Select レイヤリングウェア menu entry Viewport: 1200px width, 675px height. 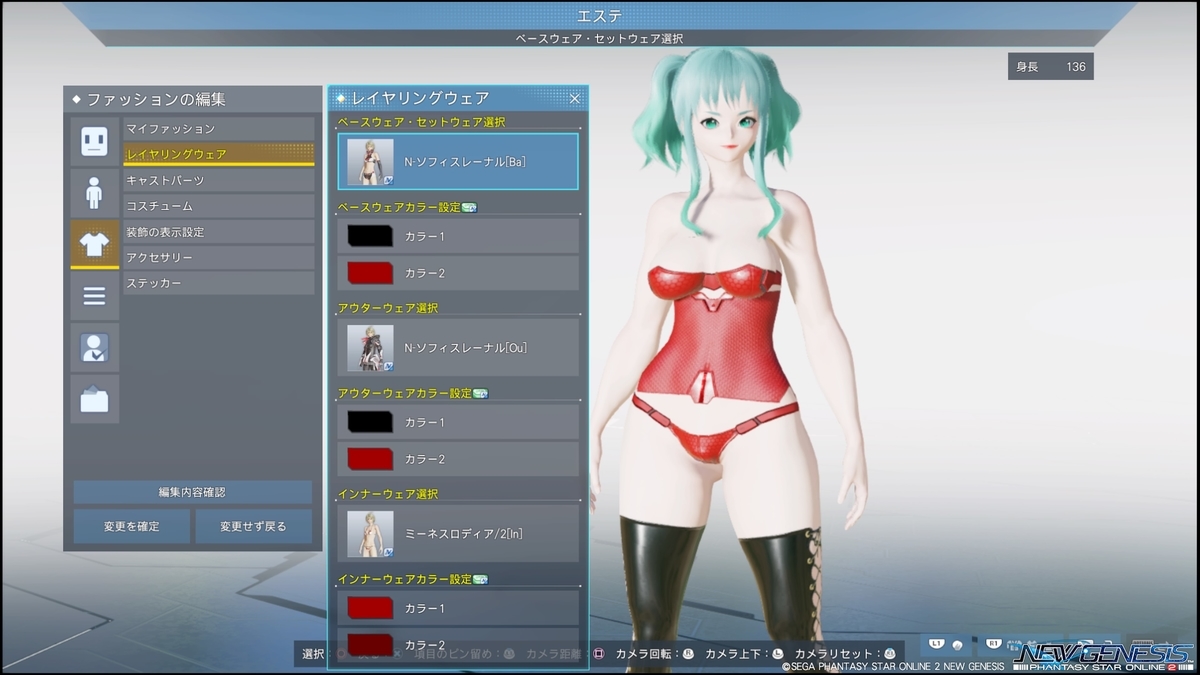click(219, 154)
